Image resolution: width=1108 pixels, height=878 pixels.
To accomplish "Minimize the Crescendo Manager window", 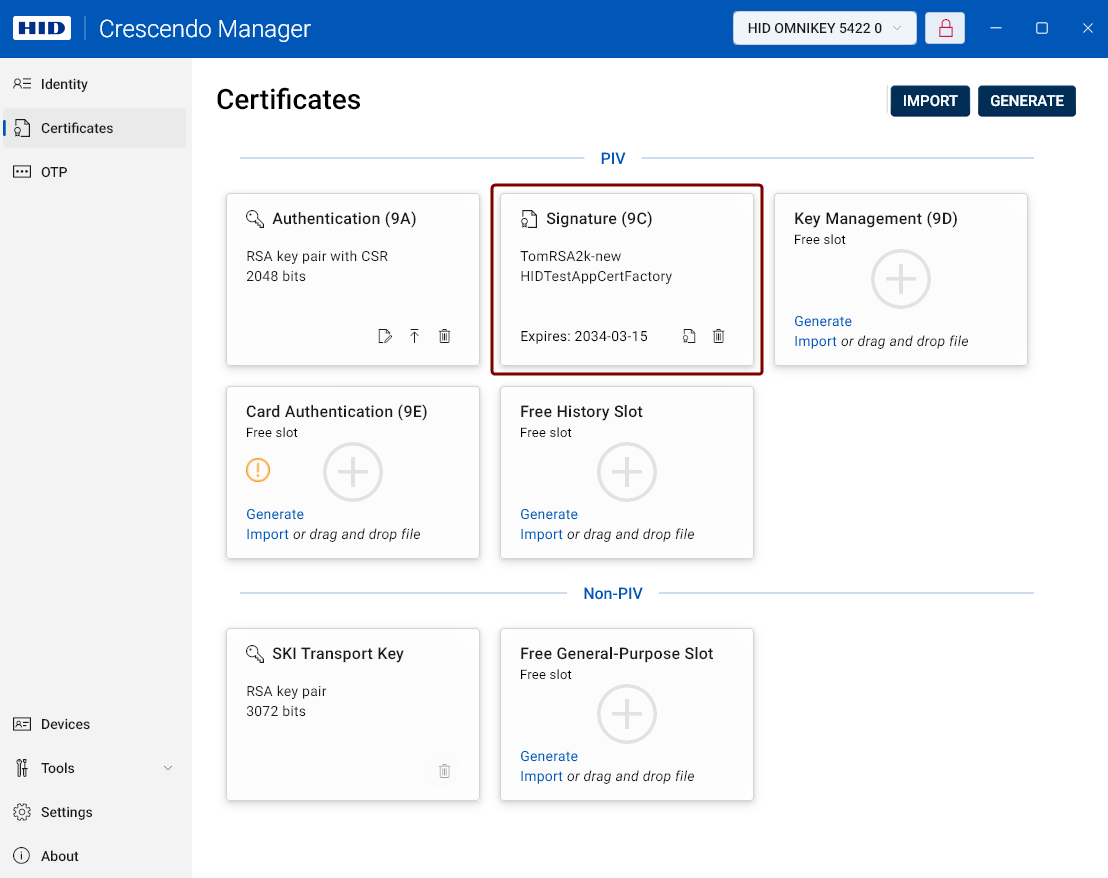I will 996,28.
